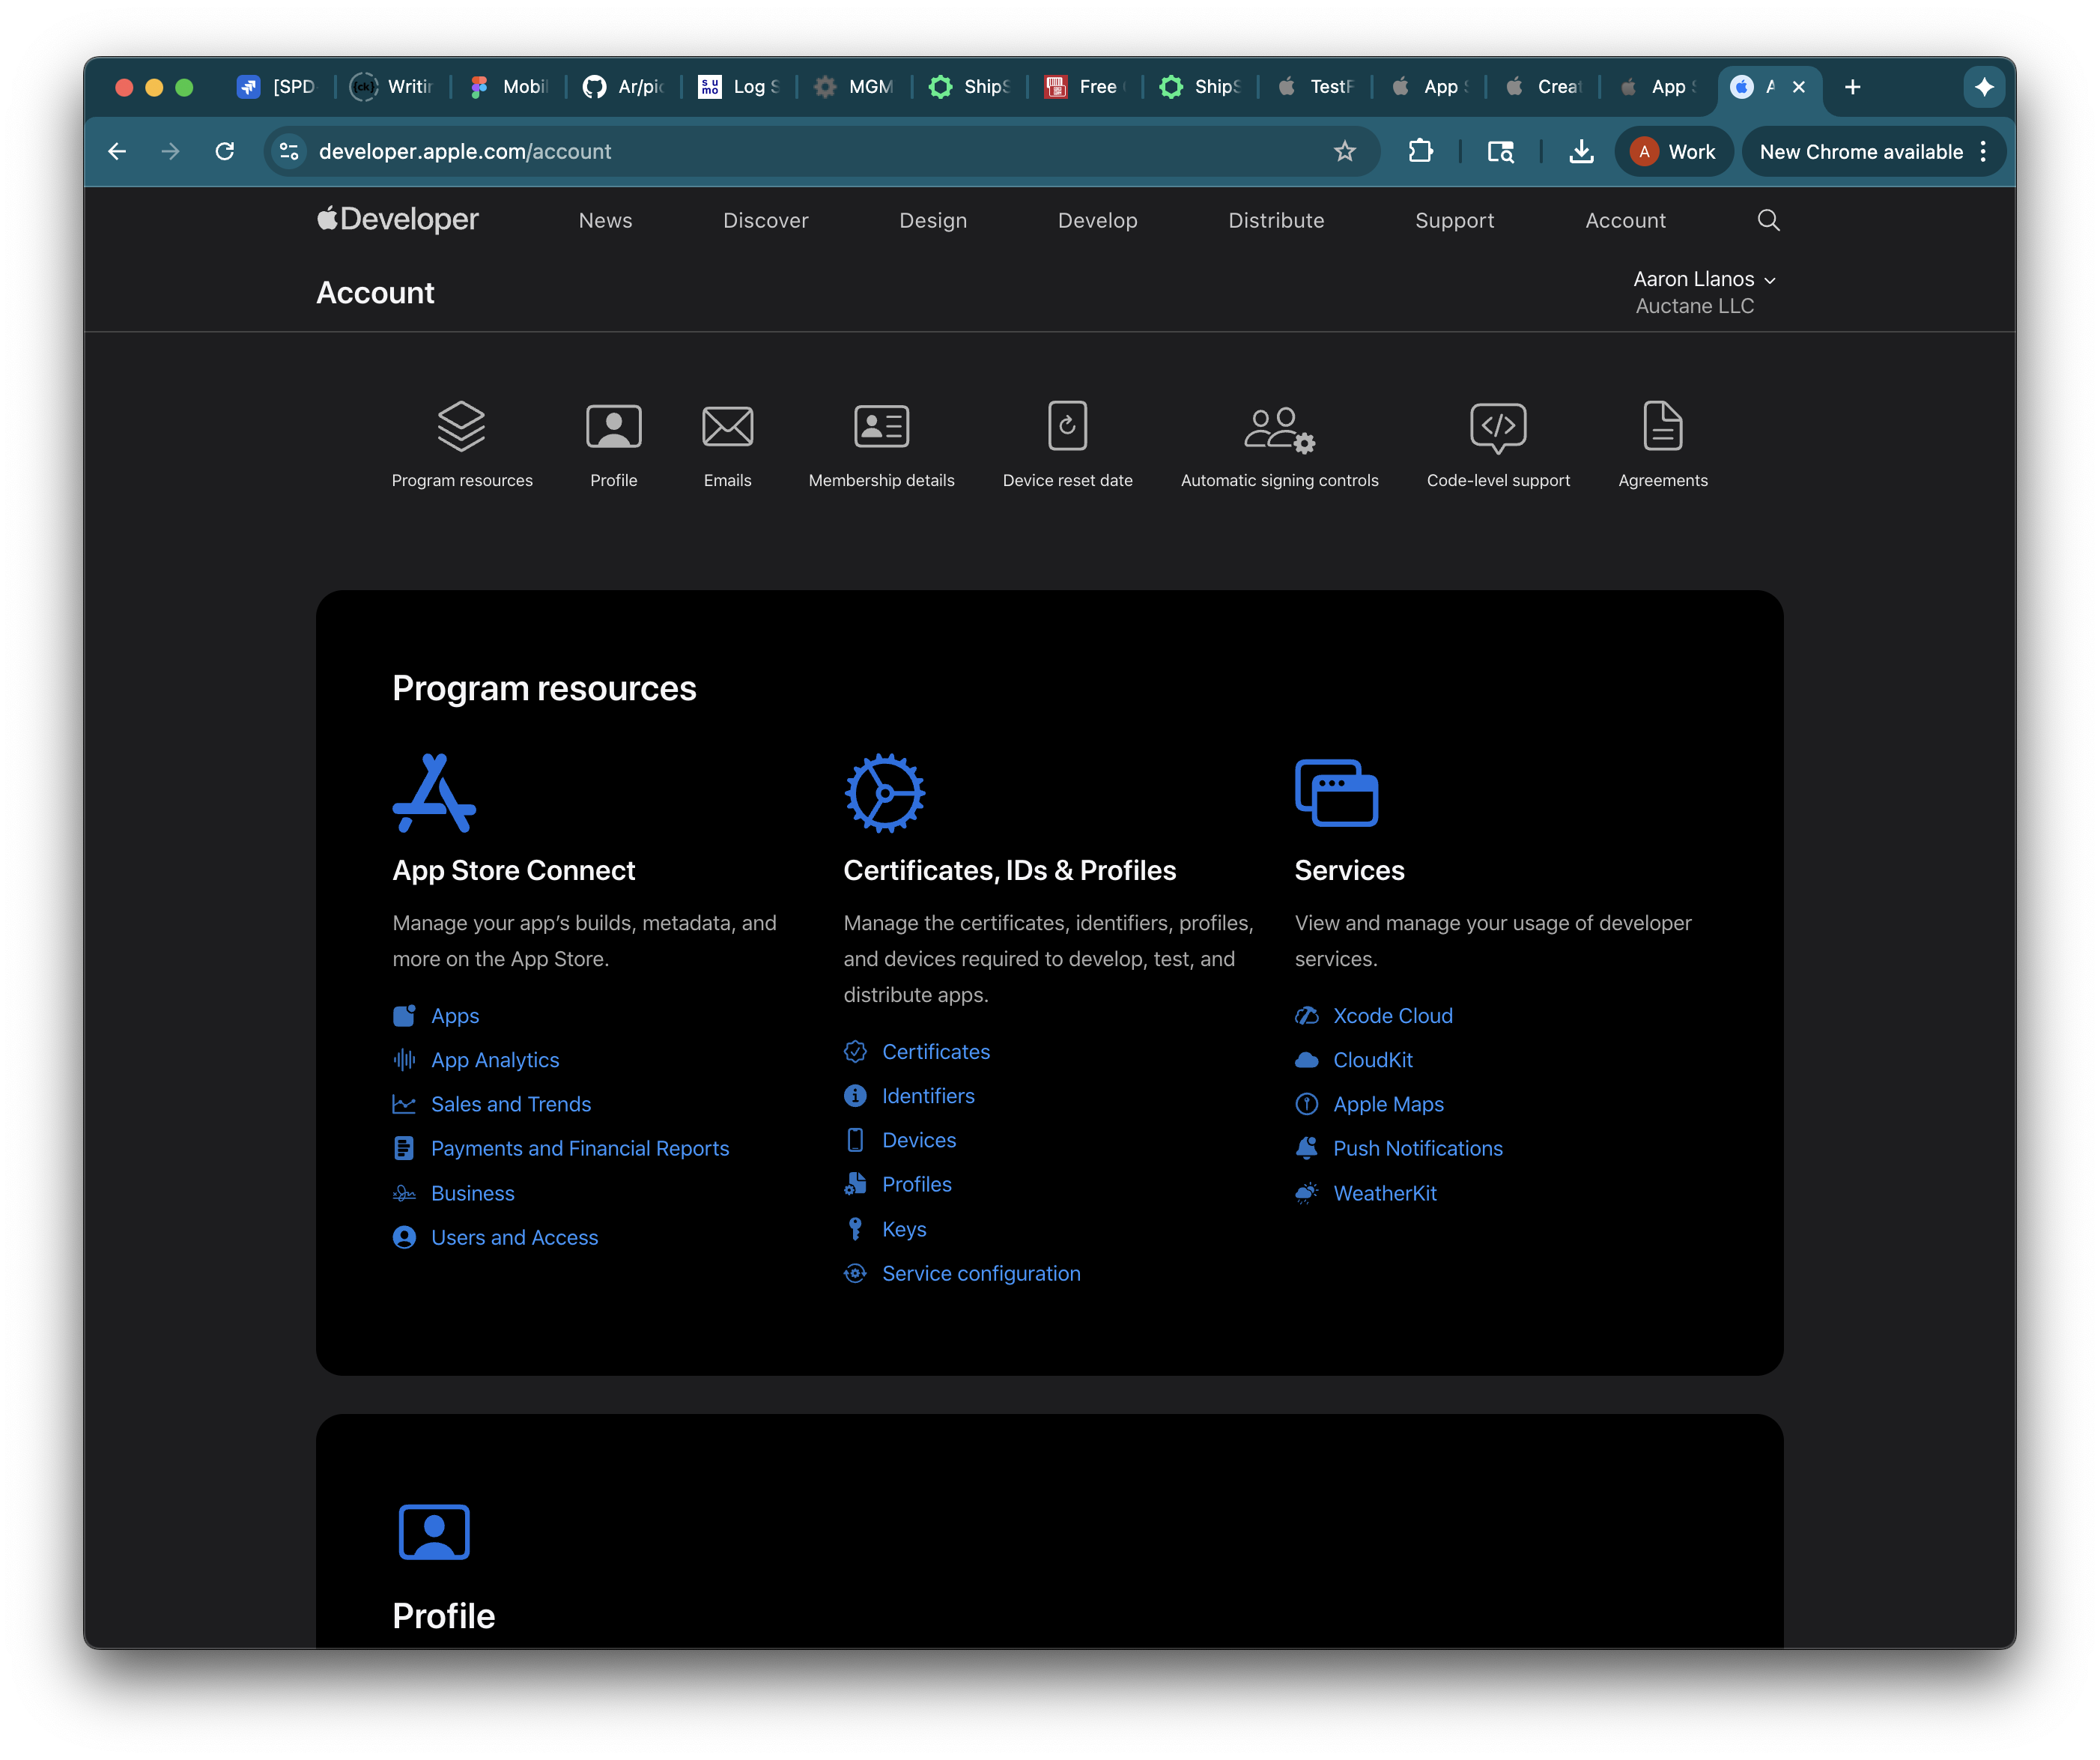
Task: Bookmark this page with the star icon
Action: click(1344, 151)
